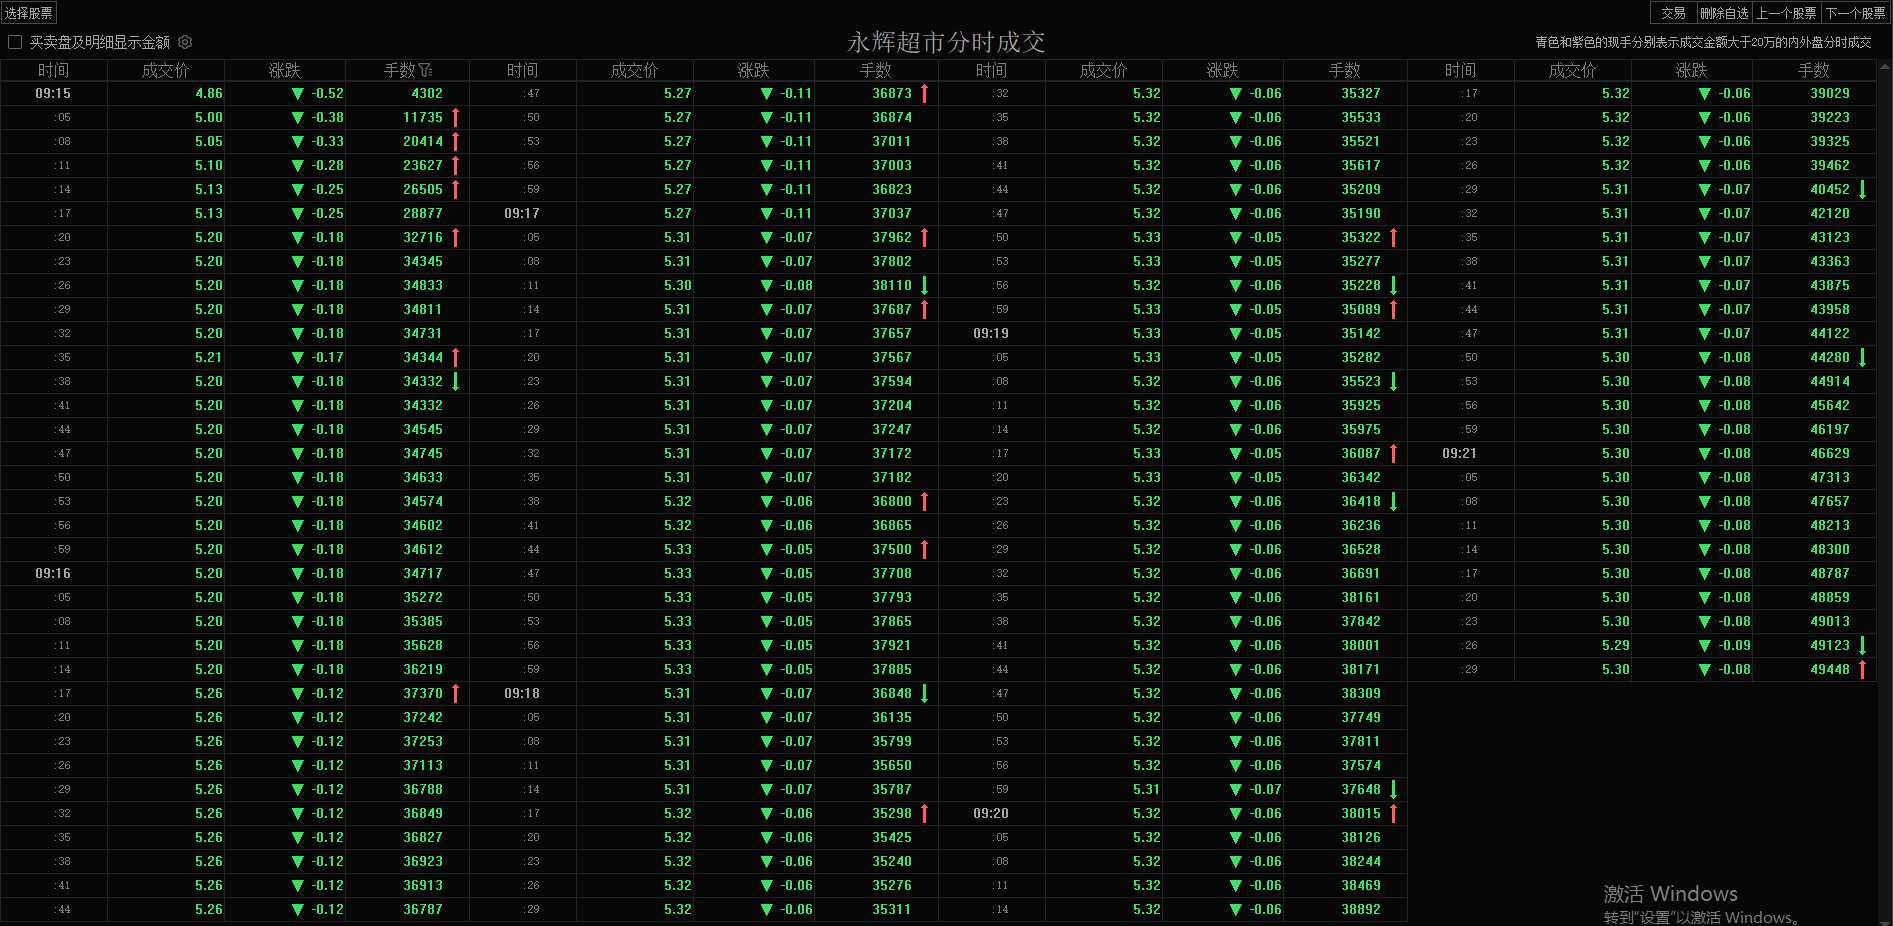Click the red up arrow beside 36087
The width and height of the screenshot is (1893, 926).
[1393, 453]
